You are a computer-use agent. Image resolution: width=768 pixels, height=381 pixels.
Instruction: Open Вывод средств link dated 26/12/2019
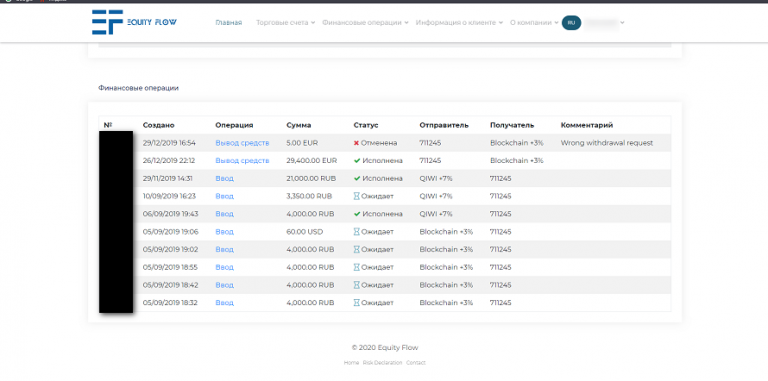coord(242,161)
